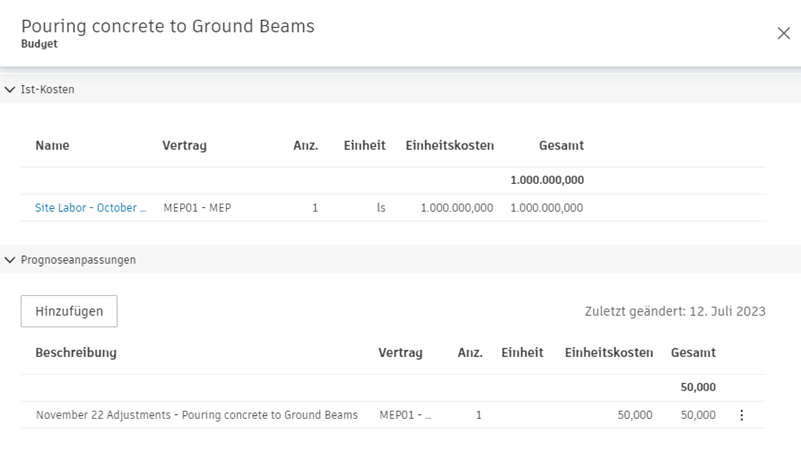
Task: Open the Site Labor - October link
Action: tap(91, 208)
